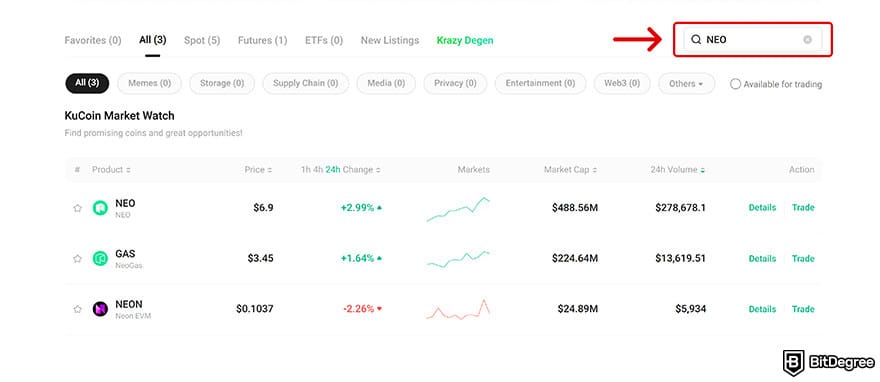The height and width of the screenshot is (382, 880).
Task: Click the NeoGas name
Action: pyautogui.click(x=129, y=265)
